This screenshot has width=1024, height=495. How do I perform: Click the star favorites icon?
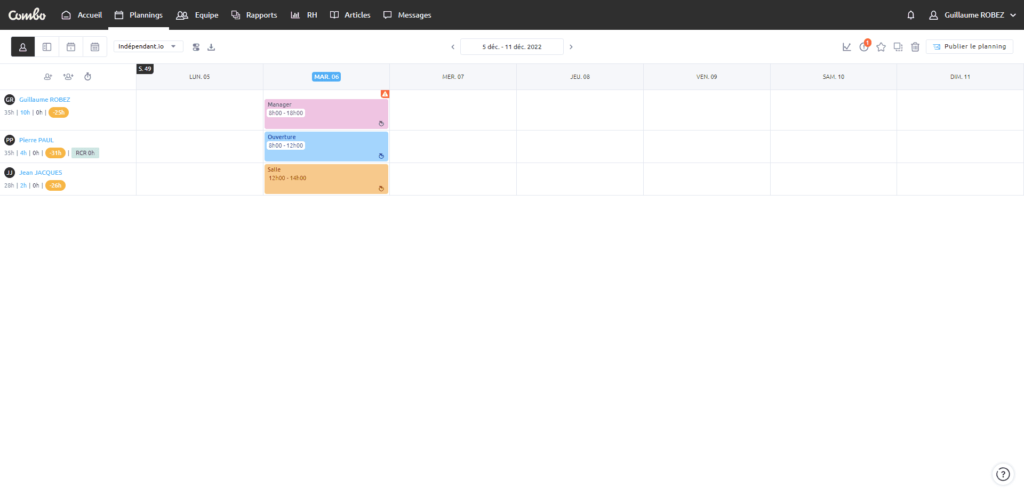coord(881,47)
